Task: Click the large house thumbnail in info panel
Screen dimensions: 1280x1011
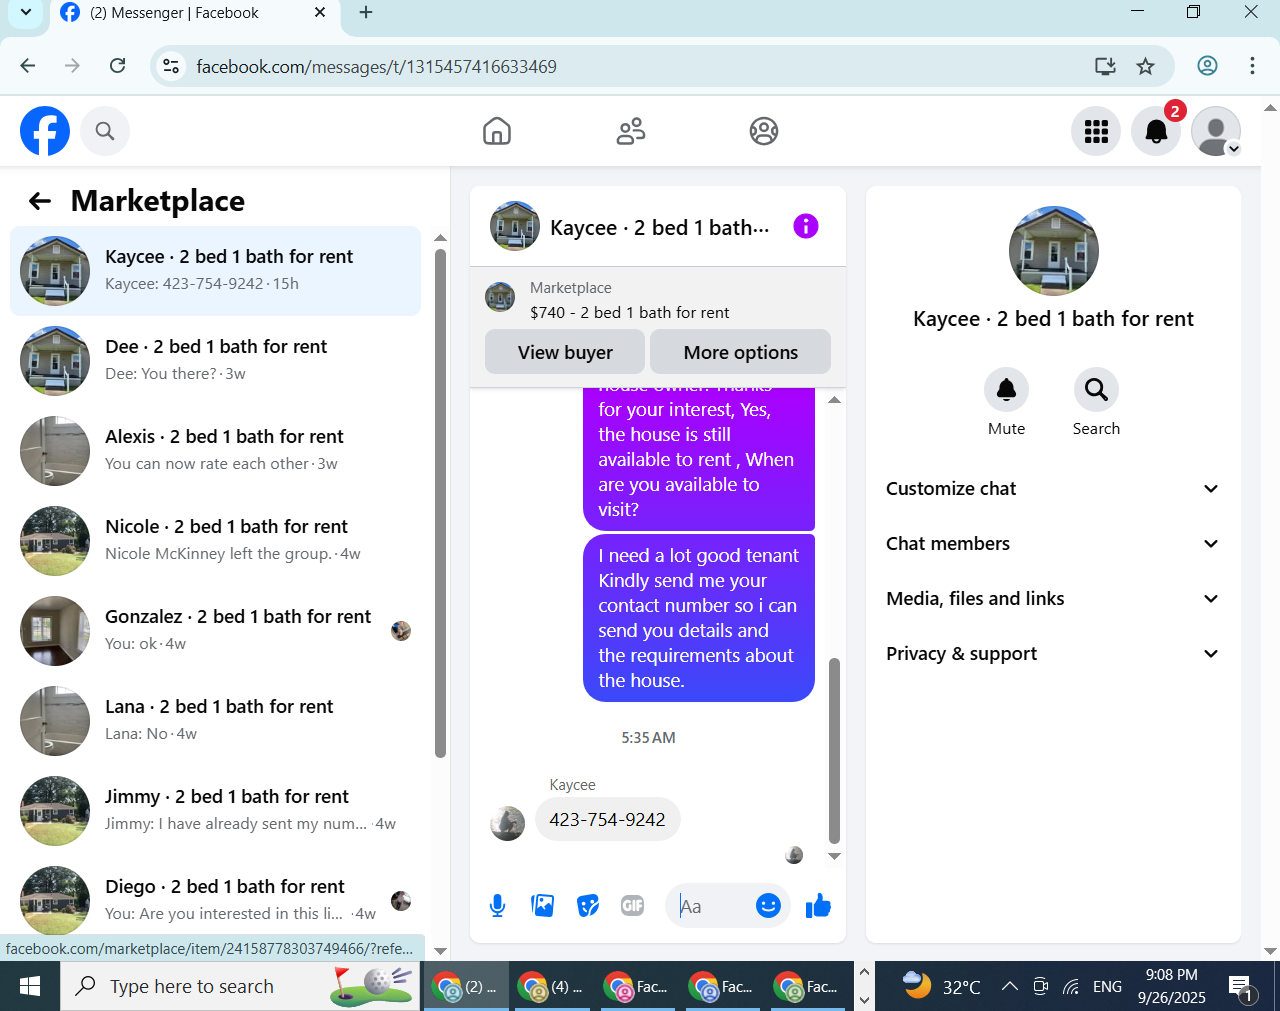Action: pos(1054,251)
